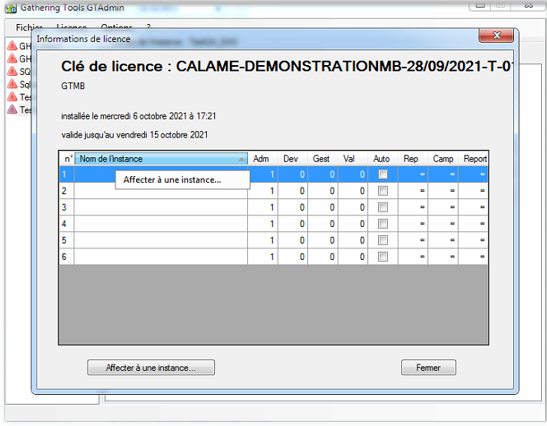Select the first Tes instance warning icon
Image resolution: width=547 pixels, height=426 pixels.
[13, 96]
